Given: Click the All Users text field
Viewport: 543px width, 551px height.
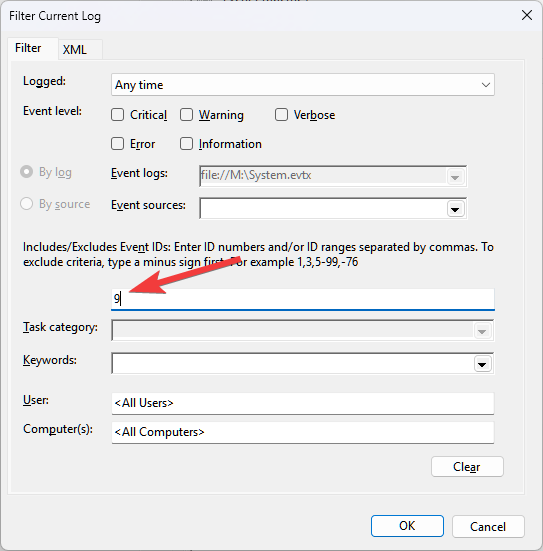Looking at the screenshot, I should coord(303,403).
